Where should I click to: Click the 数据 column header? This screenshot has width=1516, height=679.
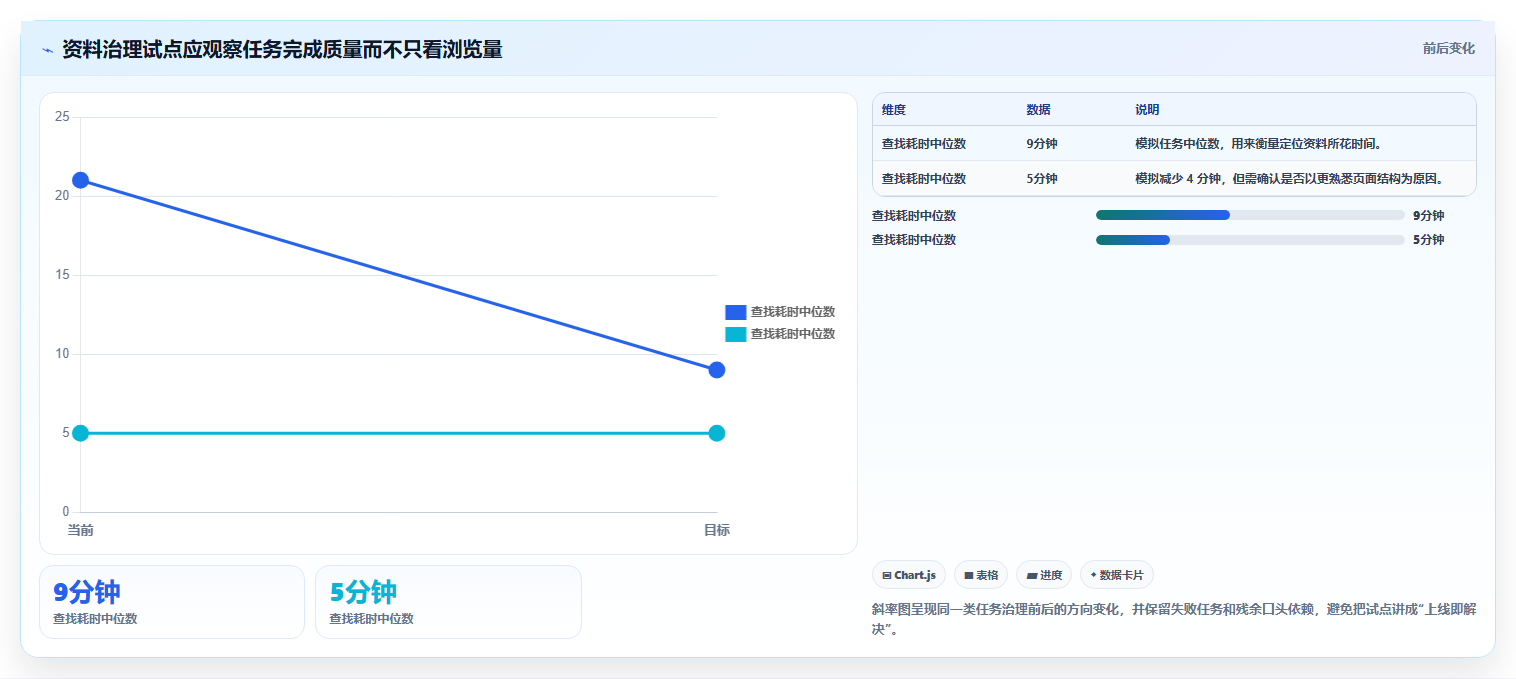pyautogui.click(x=1038, y=110)
